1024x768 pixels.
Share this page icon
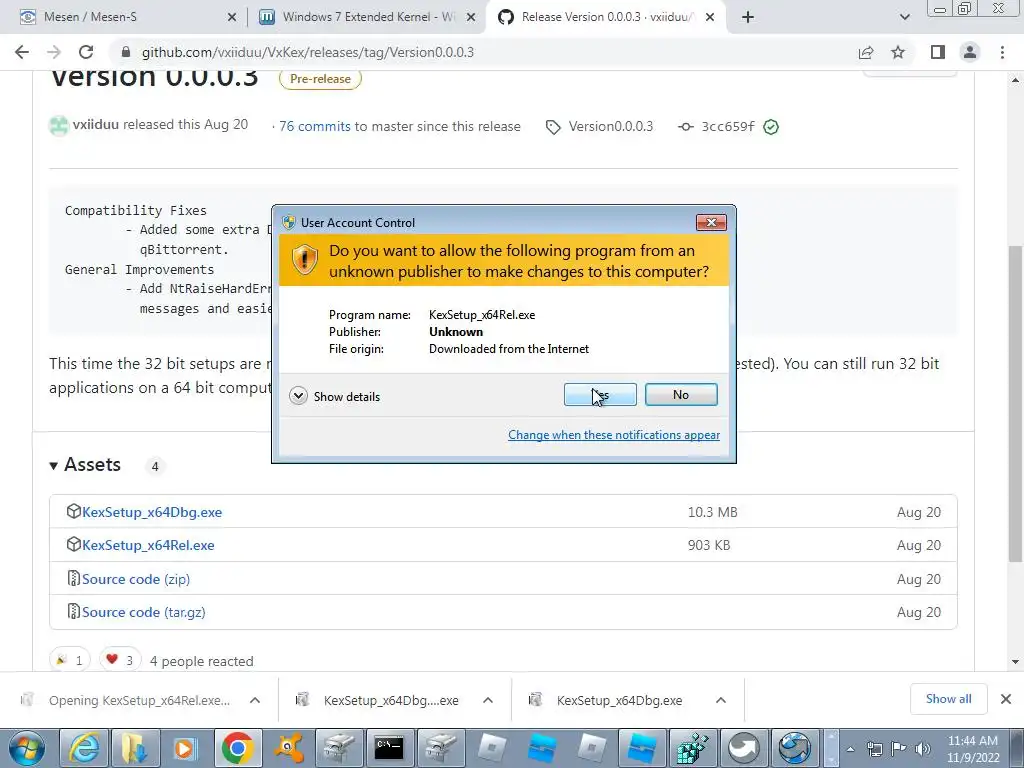(866, 52)
